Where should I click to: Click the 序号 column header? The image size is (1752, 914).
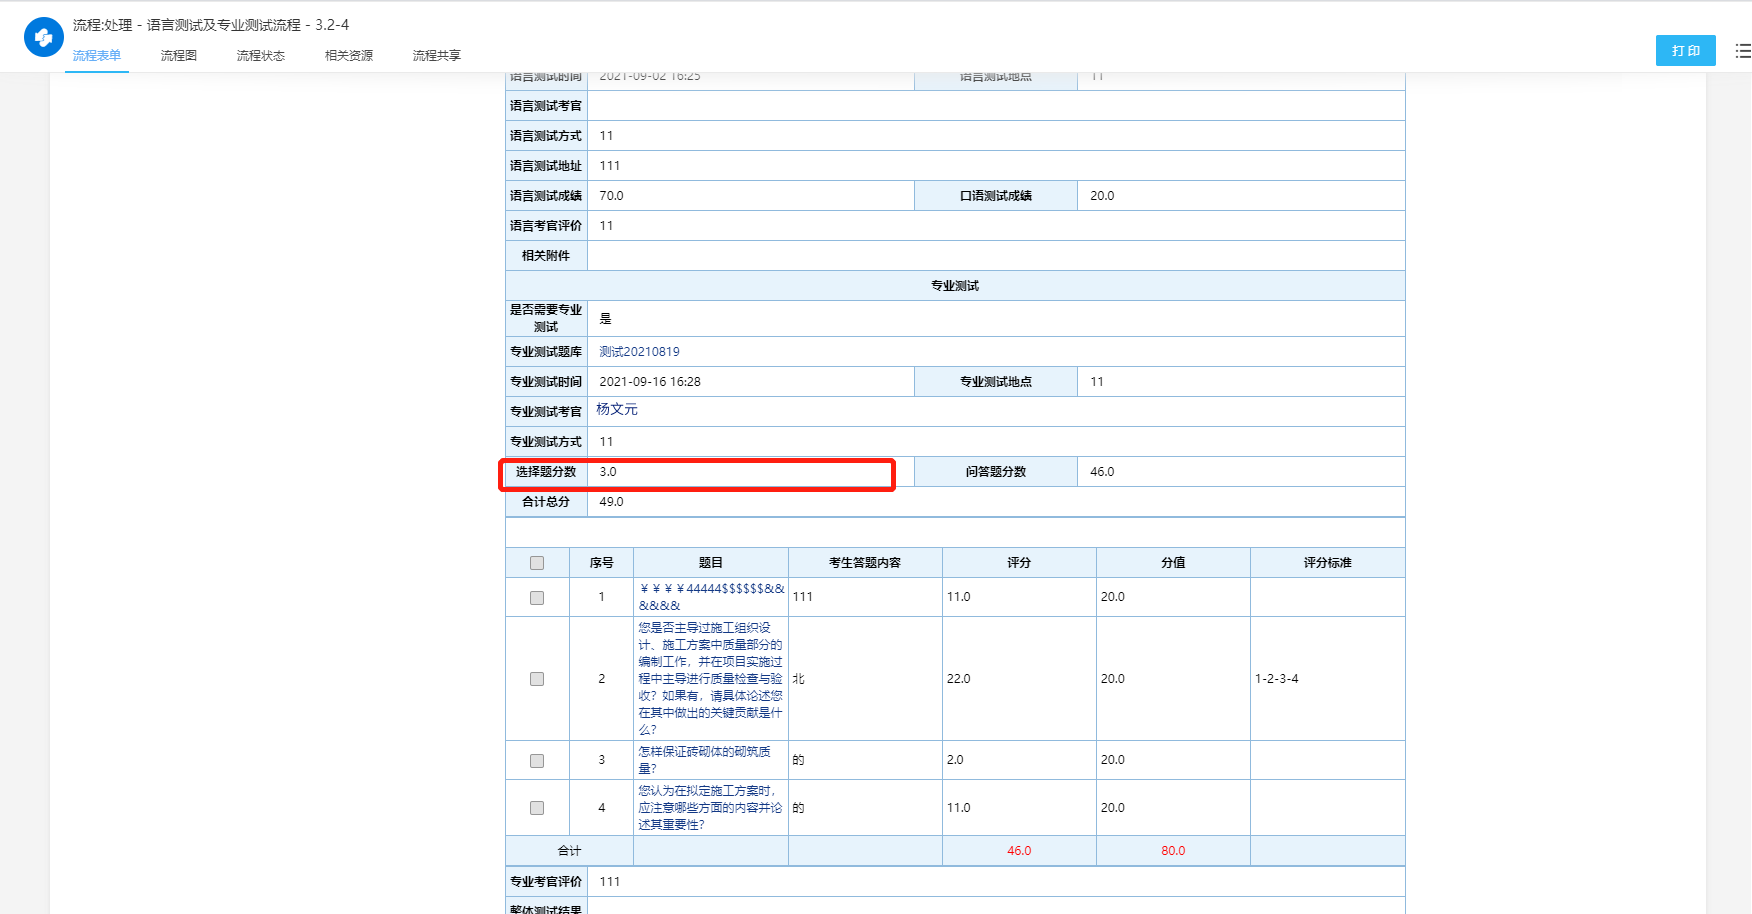pos(601,563)
